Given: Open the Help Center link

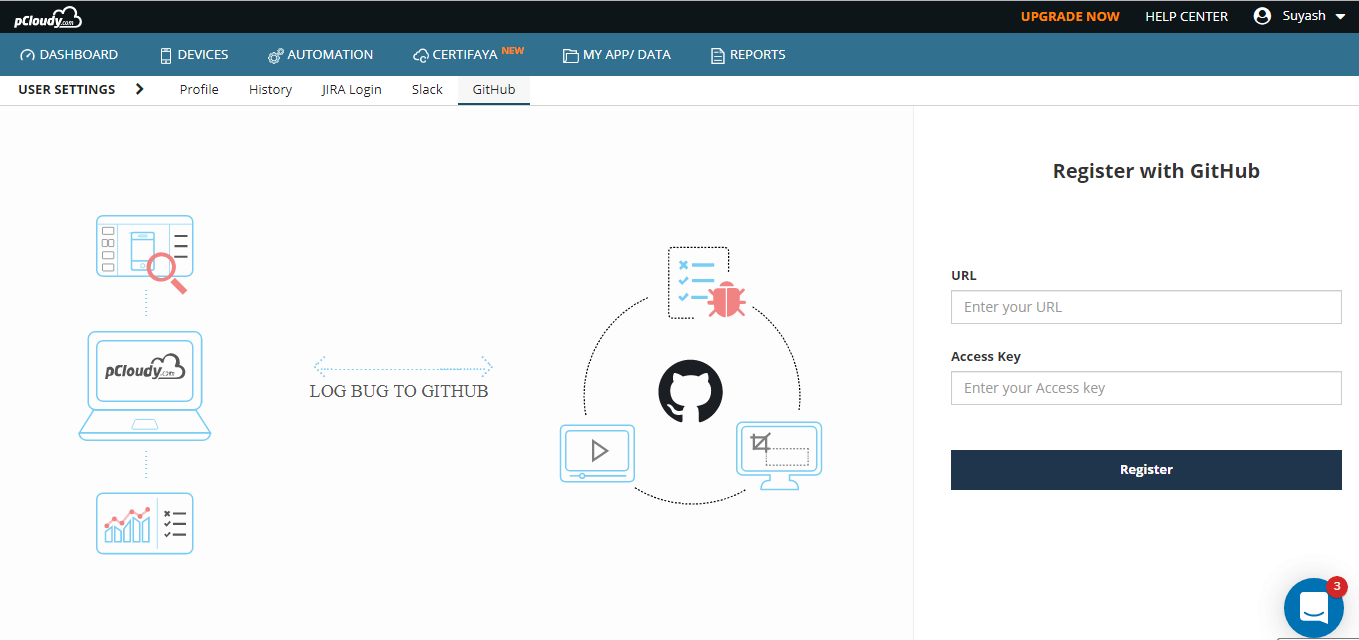Looking at the screenshot, I should [x=1187, y=17].
